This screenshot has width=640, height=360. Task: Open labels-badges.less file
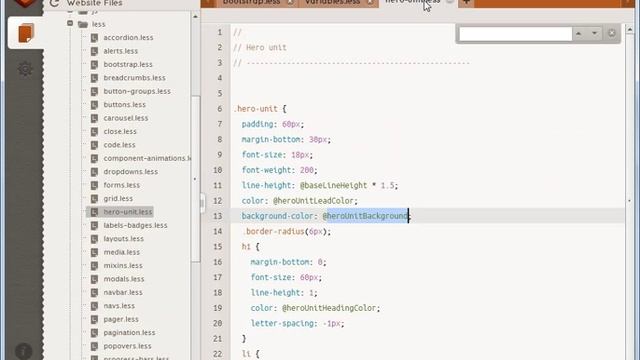(x=136, y=226)
